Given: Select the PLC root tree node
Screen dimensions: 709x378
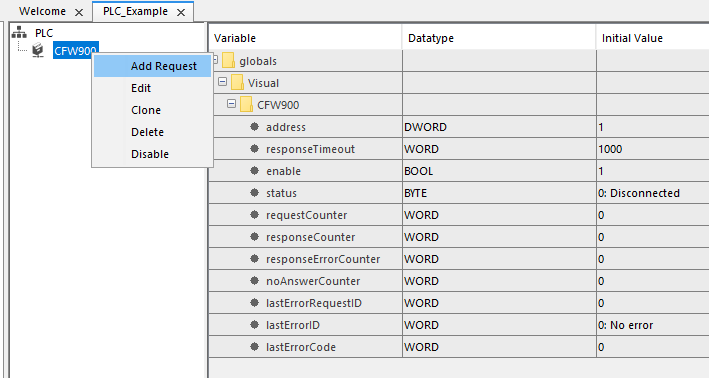Looking at the screenshot, I should point(44,33).
